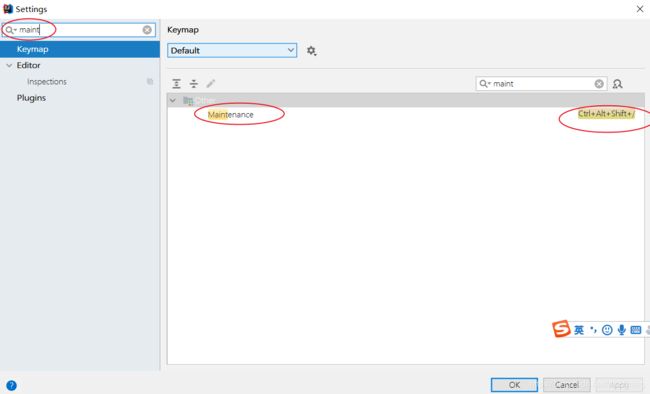650x394 pixels.
Task: Select Keymap in the settings sidebar
Action: point(80,49)
